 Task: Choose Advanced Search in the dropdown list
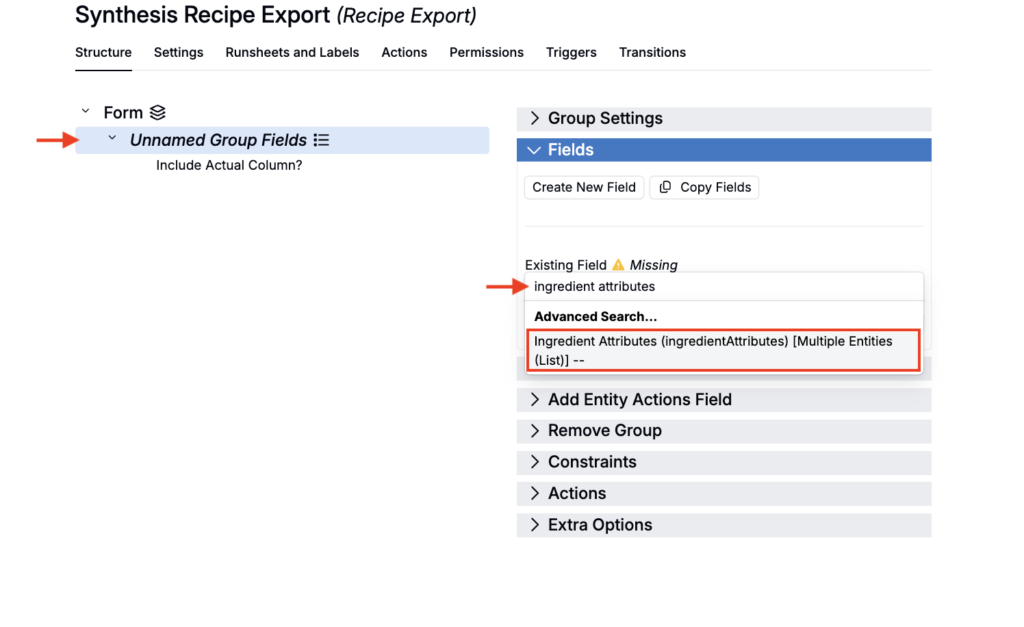point(595,316)
